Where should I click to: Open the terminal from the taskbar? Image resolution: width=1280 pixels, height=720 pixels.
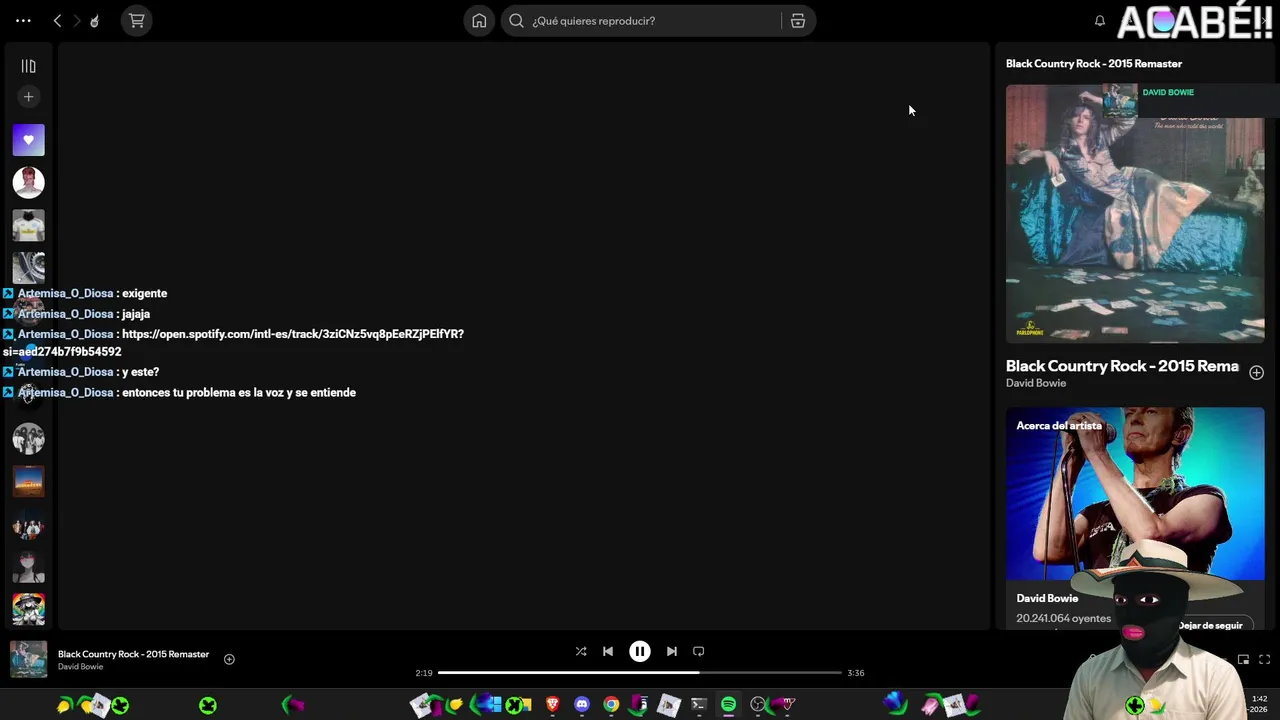coord(699,705)
